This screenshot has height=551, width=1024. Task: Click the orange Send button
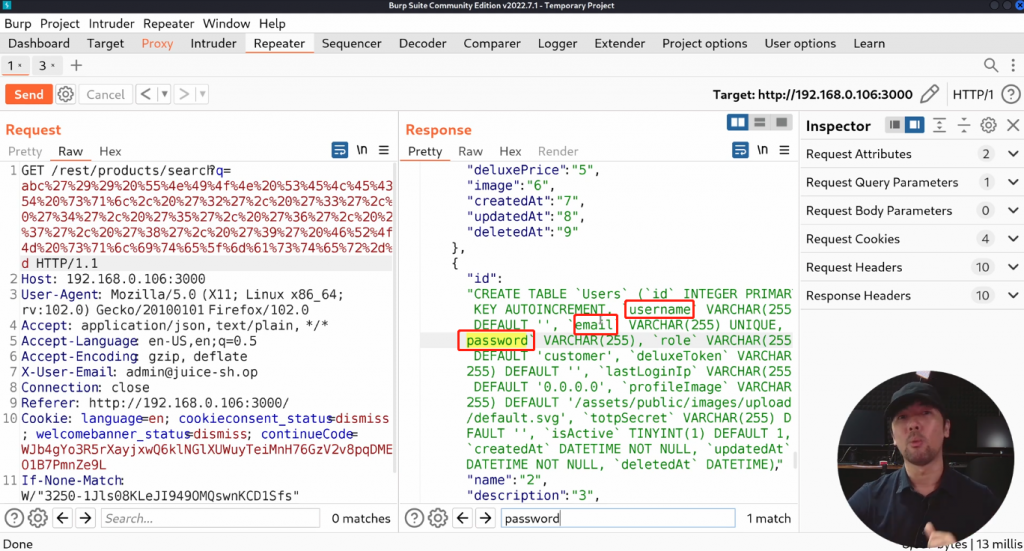29,94
